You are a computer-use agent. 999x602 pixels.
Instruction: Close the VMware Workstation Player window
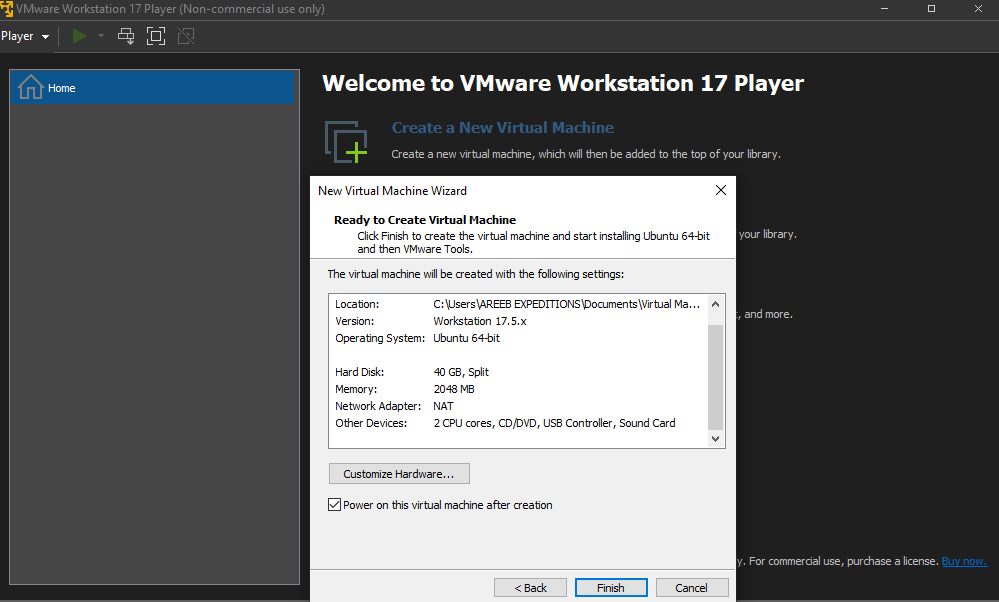(x=978, y=9)
